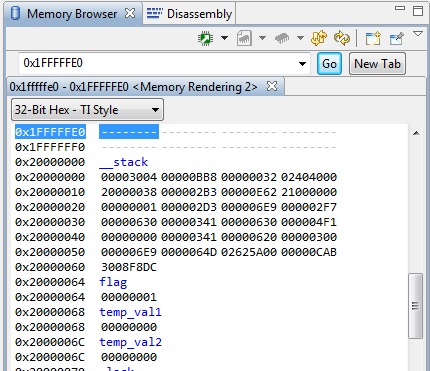
Task: Click memory value 00000032
Action: coord(249,177)
